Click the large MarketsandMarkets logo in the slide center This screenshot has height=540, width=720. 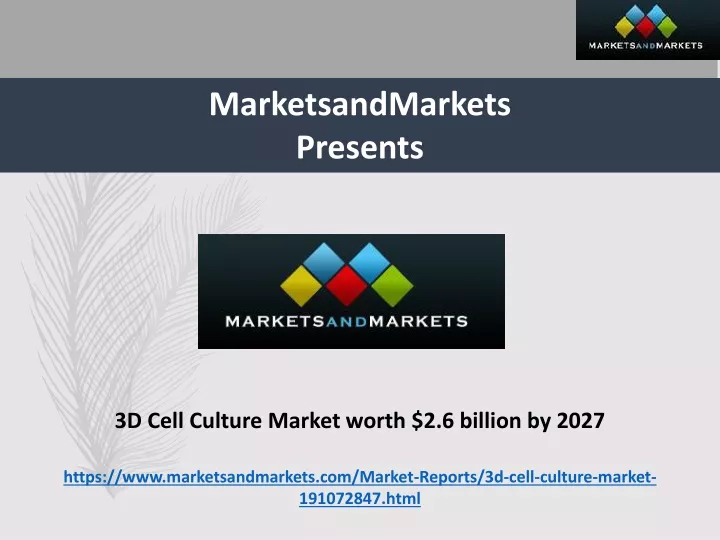(351, 291)
